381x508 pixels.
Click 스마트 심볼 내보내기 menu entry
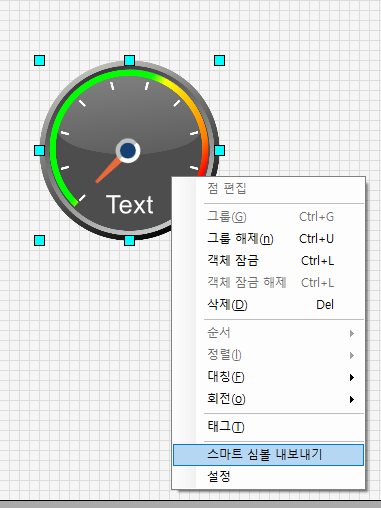268,455
